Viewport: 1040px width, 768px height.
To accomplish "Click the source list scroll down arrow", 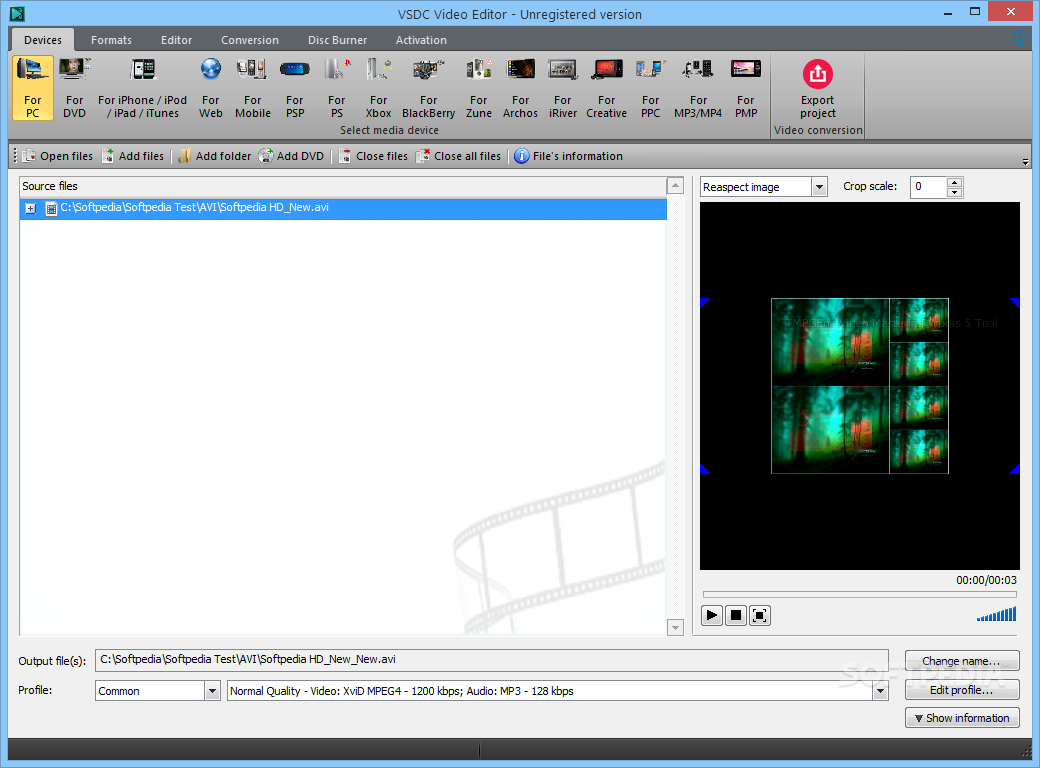I will point(675,627).
